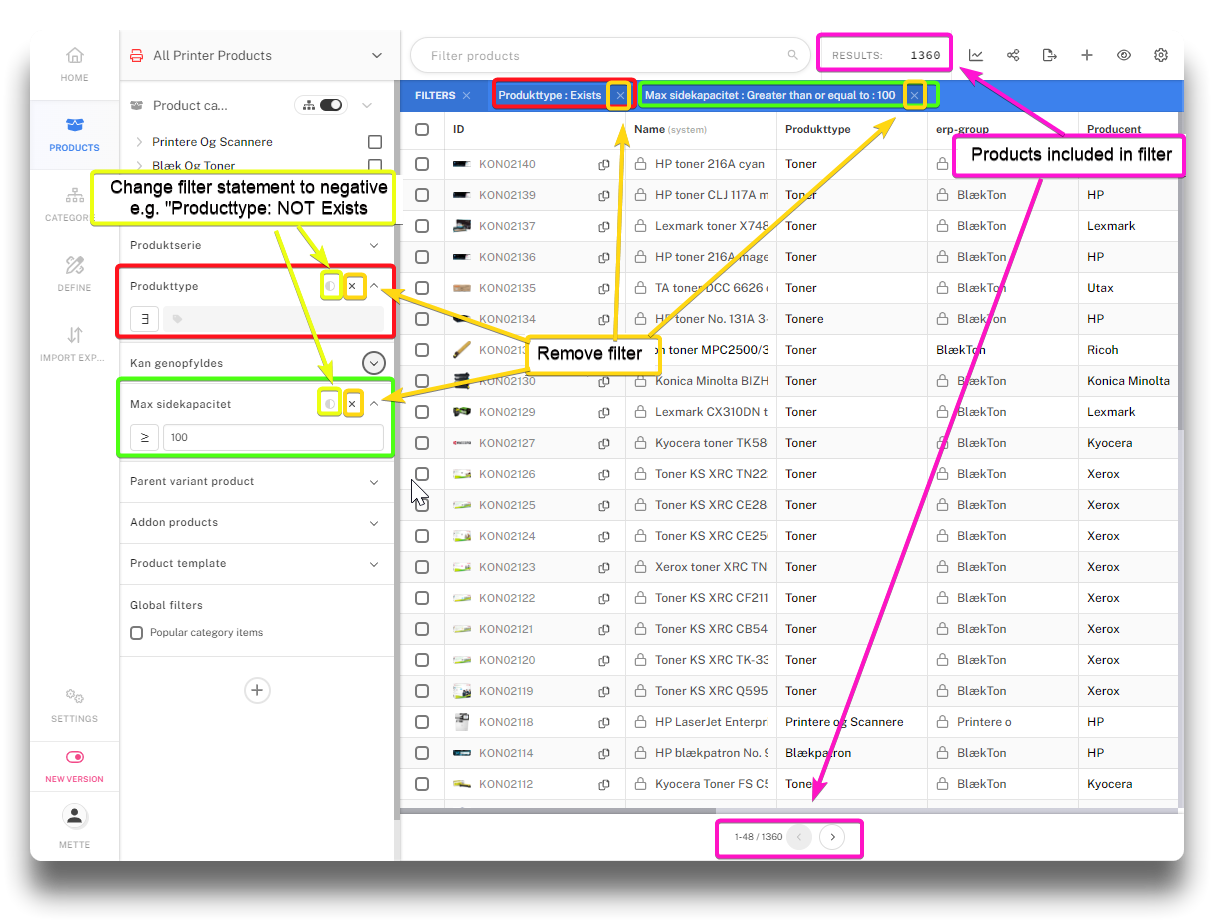Open Settings in the left sidebar
The height and width of the screenshot is (923, 1214).
pos(74,704)
